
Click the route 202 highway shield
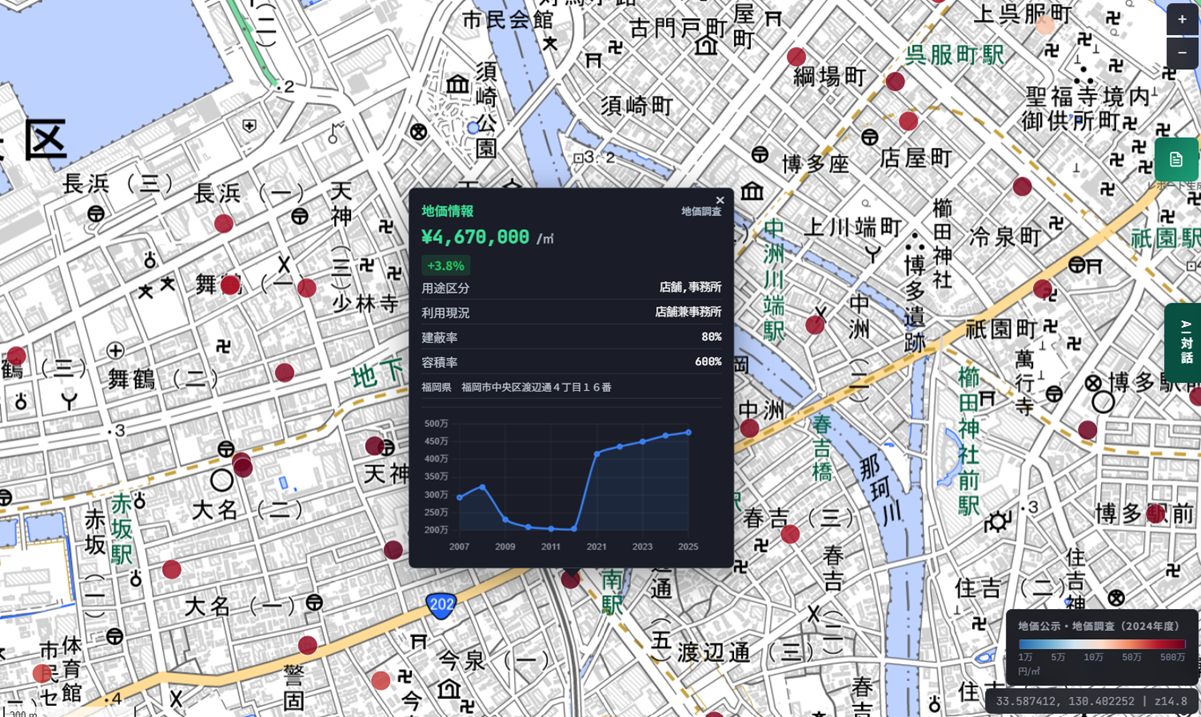[x=441, y=605]
